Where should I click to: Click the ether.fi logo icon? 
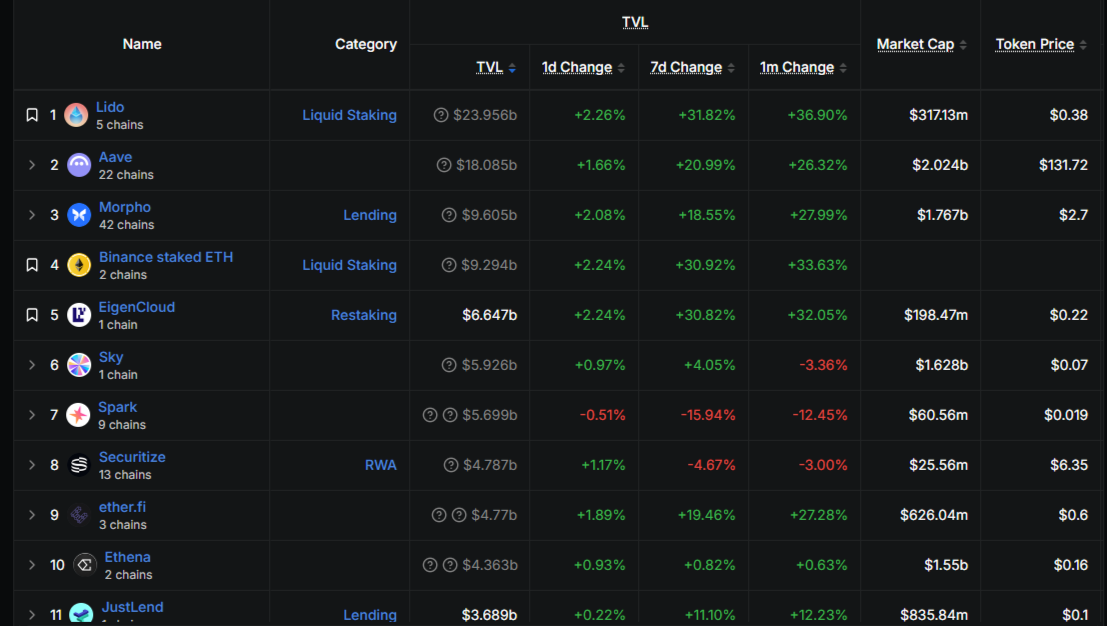click(x=79, y=515)
